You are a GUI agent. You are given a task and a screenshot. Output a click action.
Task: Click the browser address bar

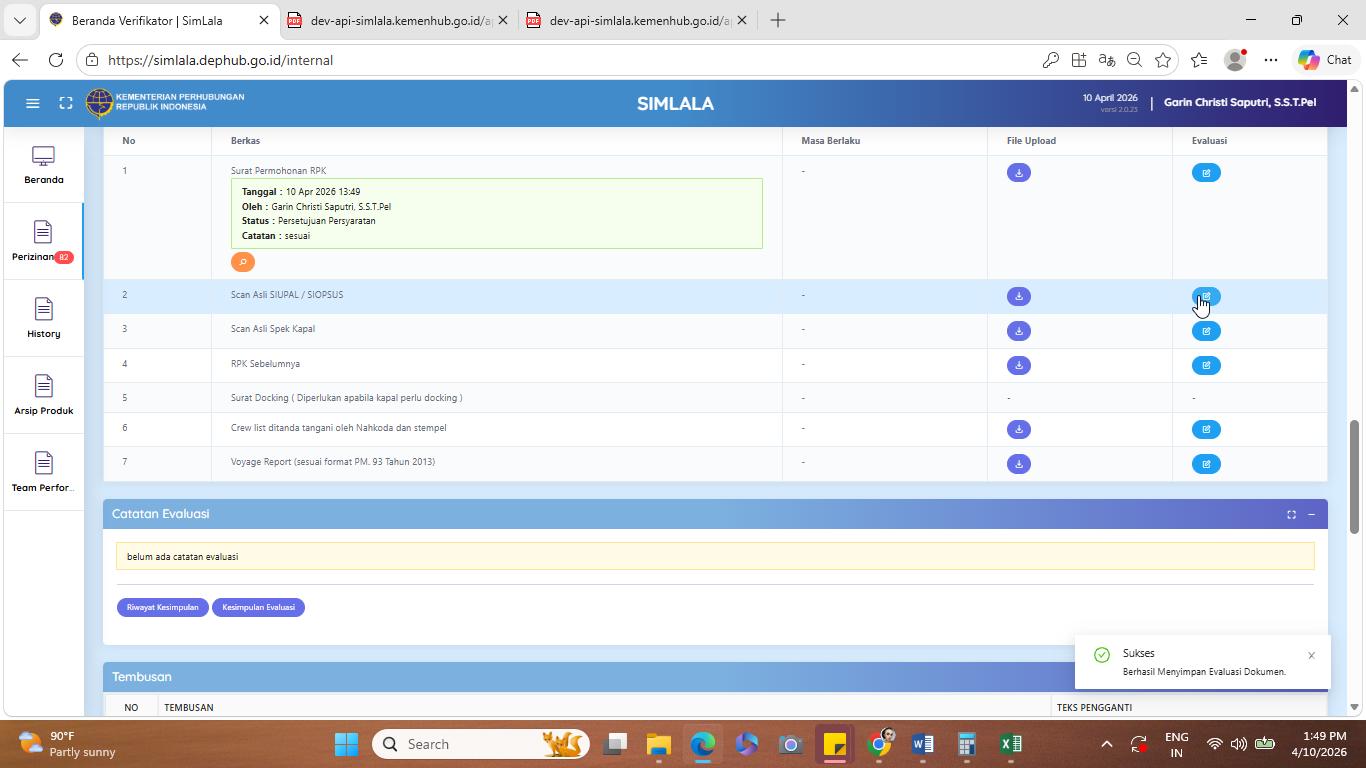point(560,60)
